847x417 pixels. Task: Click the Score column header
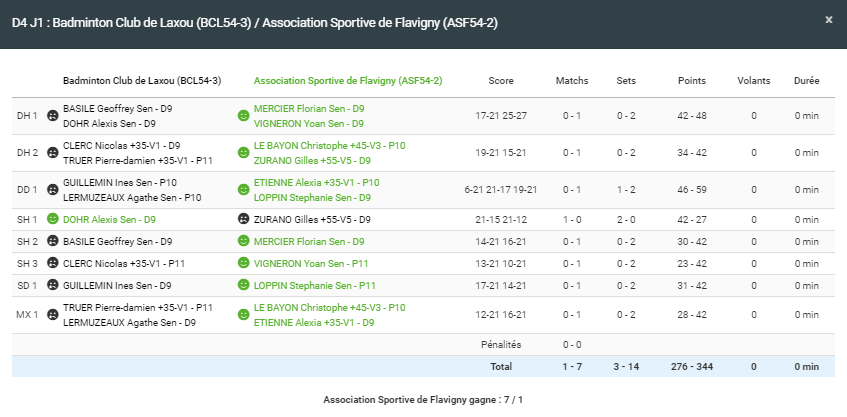tap(501, 81)
